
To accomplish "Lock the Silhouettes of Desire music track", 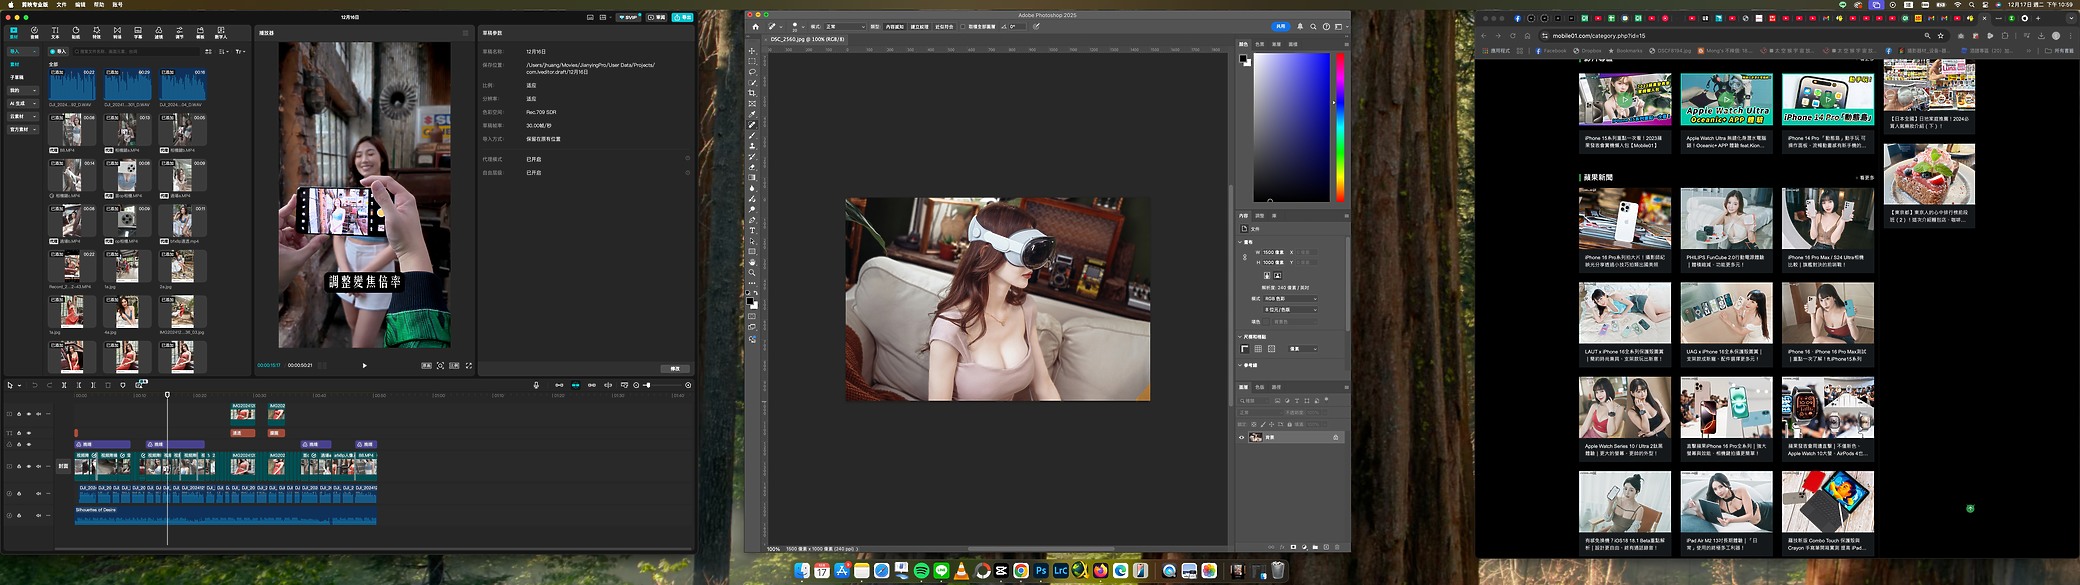I will pos(18,516).
